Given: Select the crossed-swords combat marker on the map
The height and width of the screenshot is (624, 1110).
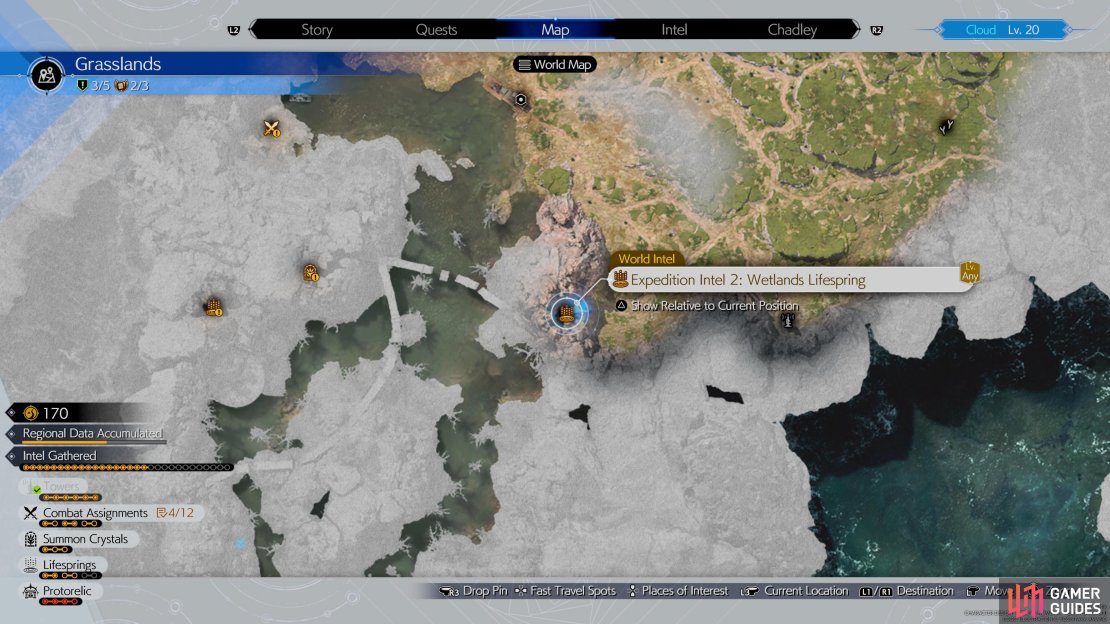Looking at the screenshot, I should point(272,128).
